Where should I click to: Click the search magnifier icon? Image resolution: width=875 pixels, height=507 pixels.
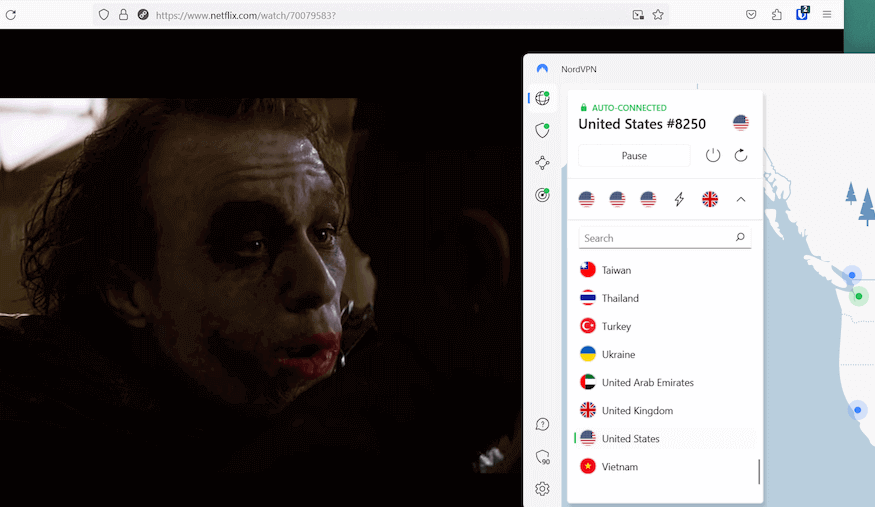[740, 238]
